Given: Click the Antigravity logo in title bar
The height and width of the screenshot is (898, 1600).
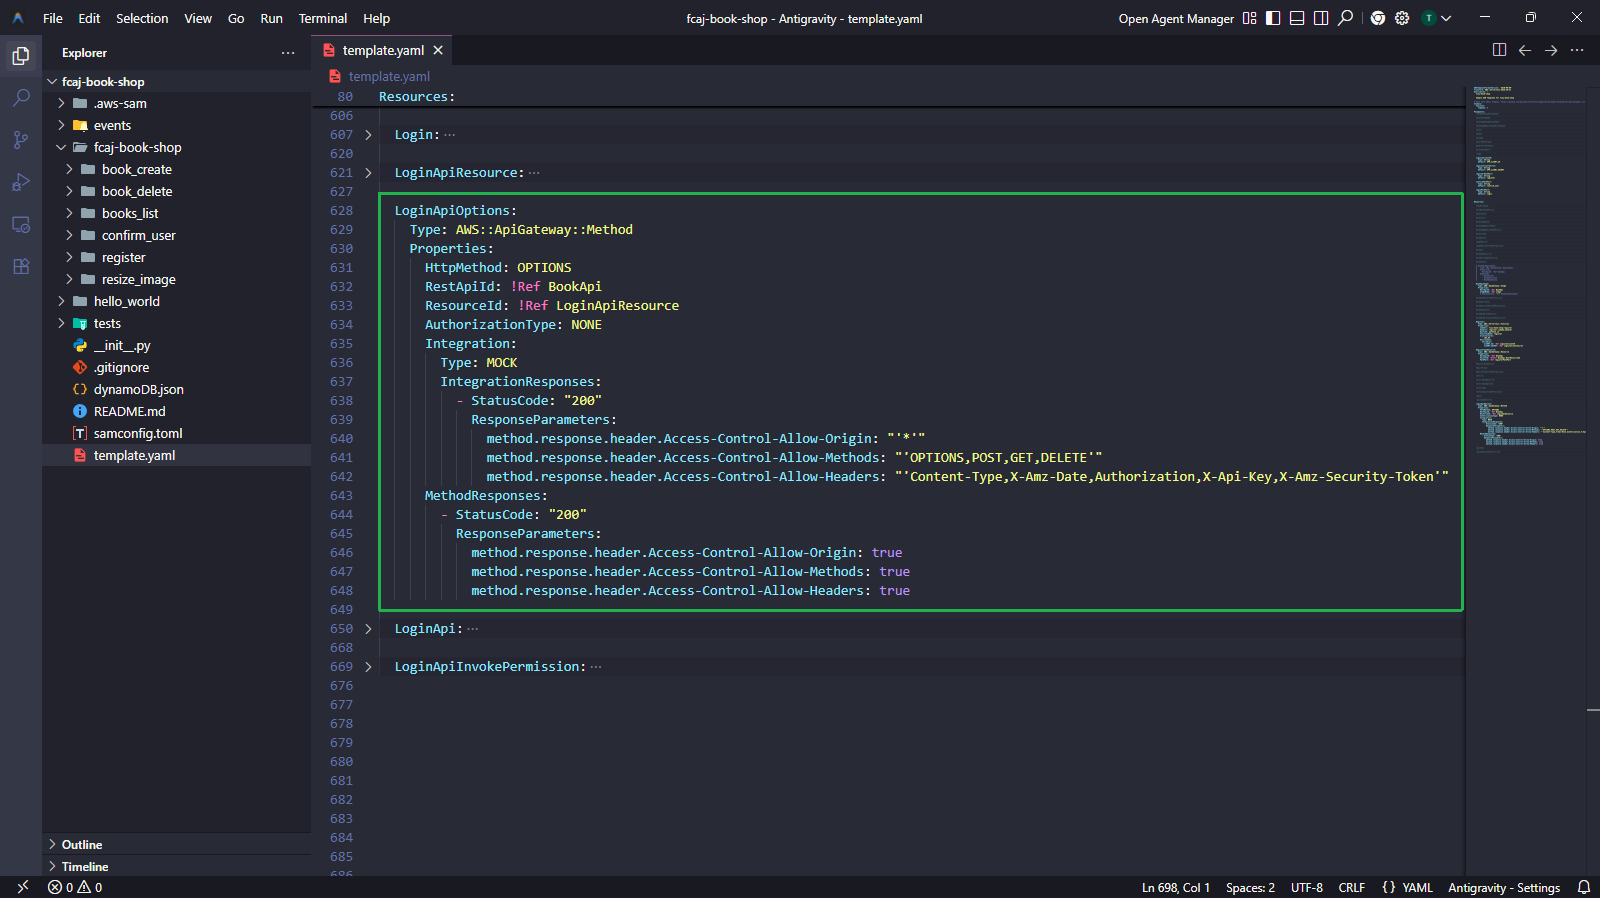Looking at the screenshot, I should (18, 18).
